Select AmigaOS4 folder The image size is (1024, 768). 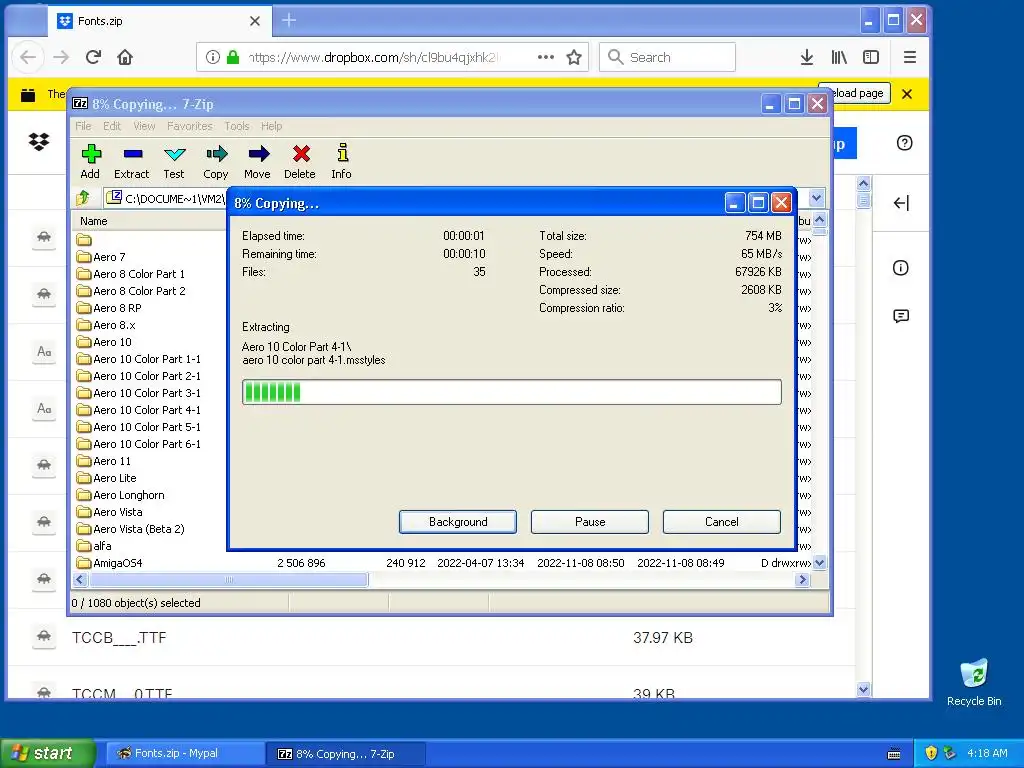[x=110, y=562]
